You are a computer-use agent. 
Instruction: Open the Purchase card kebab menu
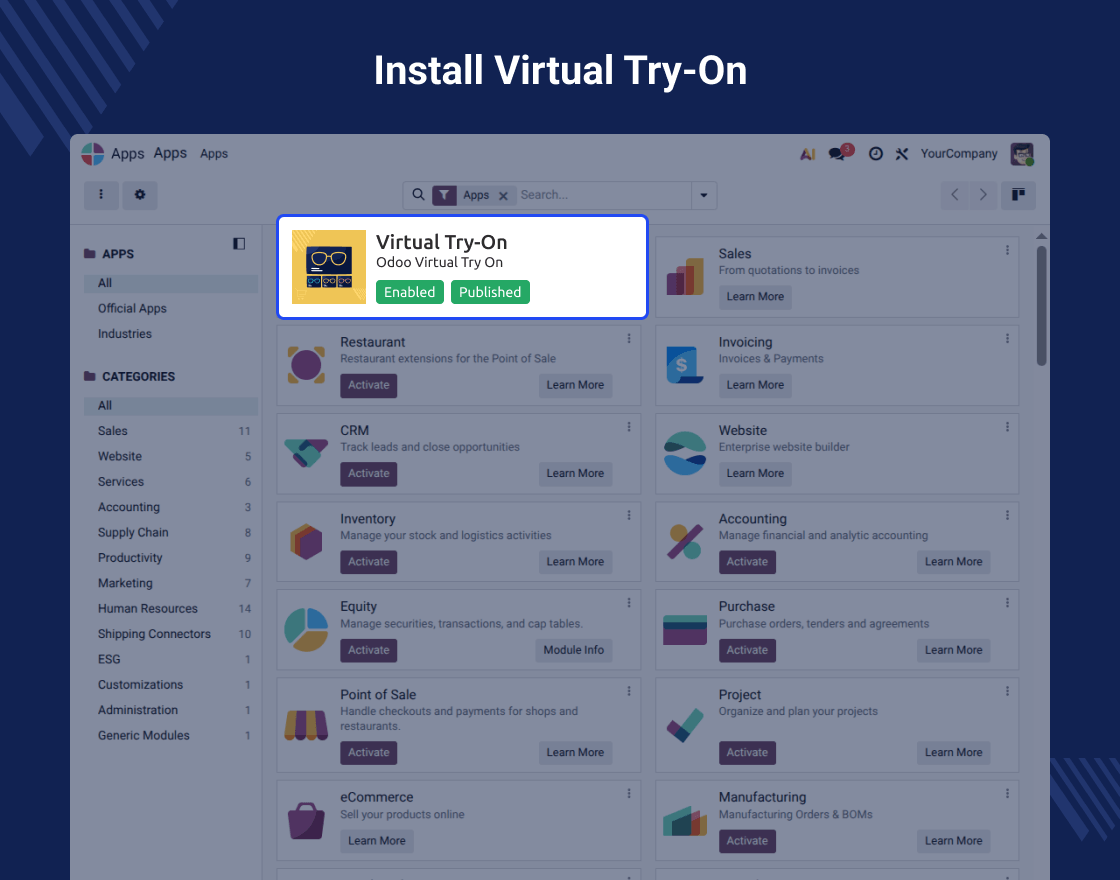point(1007,603)
